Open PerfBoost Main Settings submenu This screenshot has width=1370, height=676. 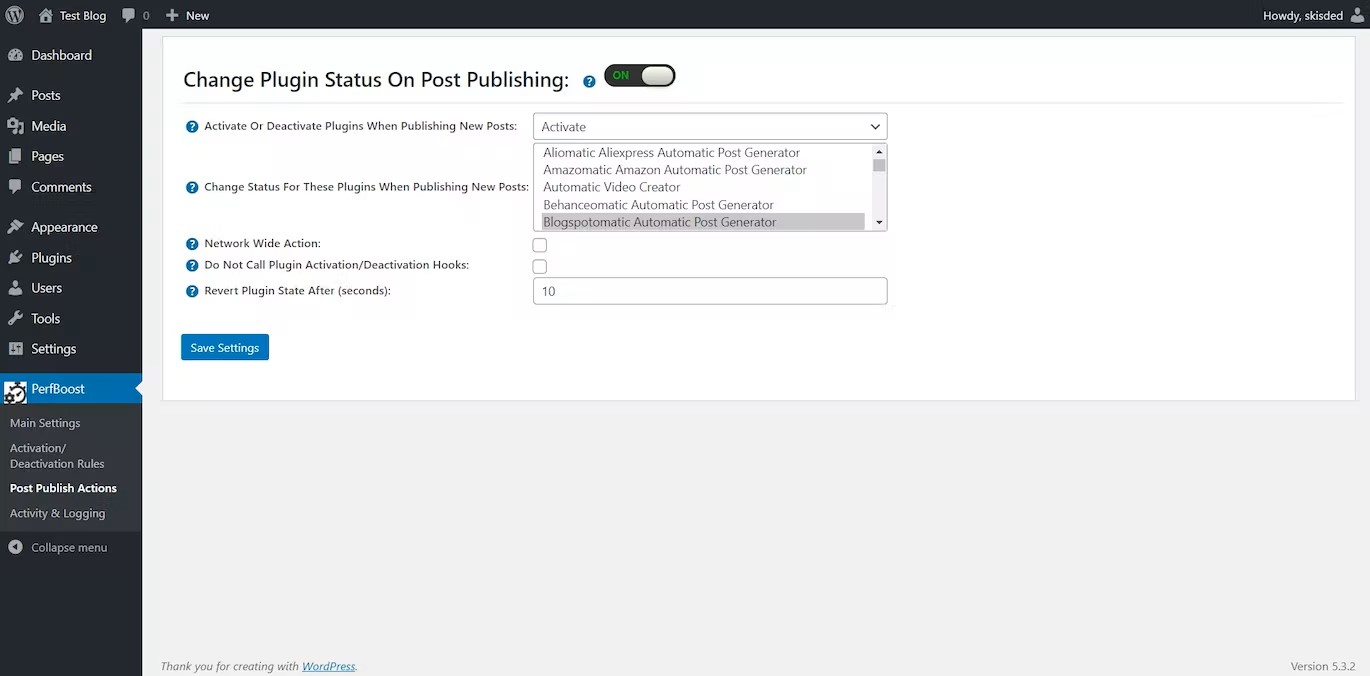[x=45, y=423]
